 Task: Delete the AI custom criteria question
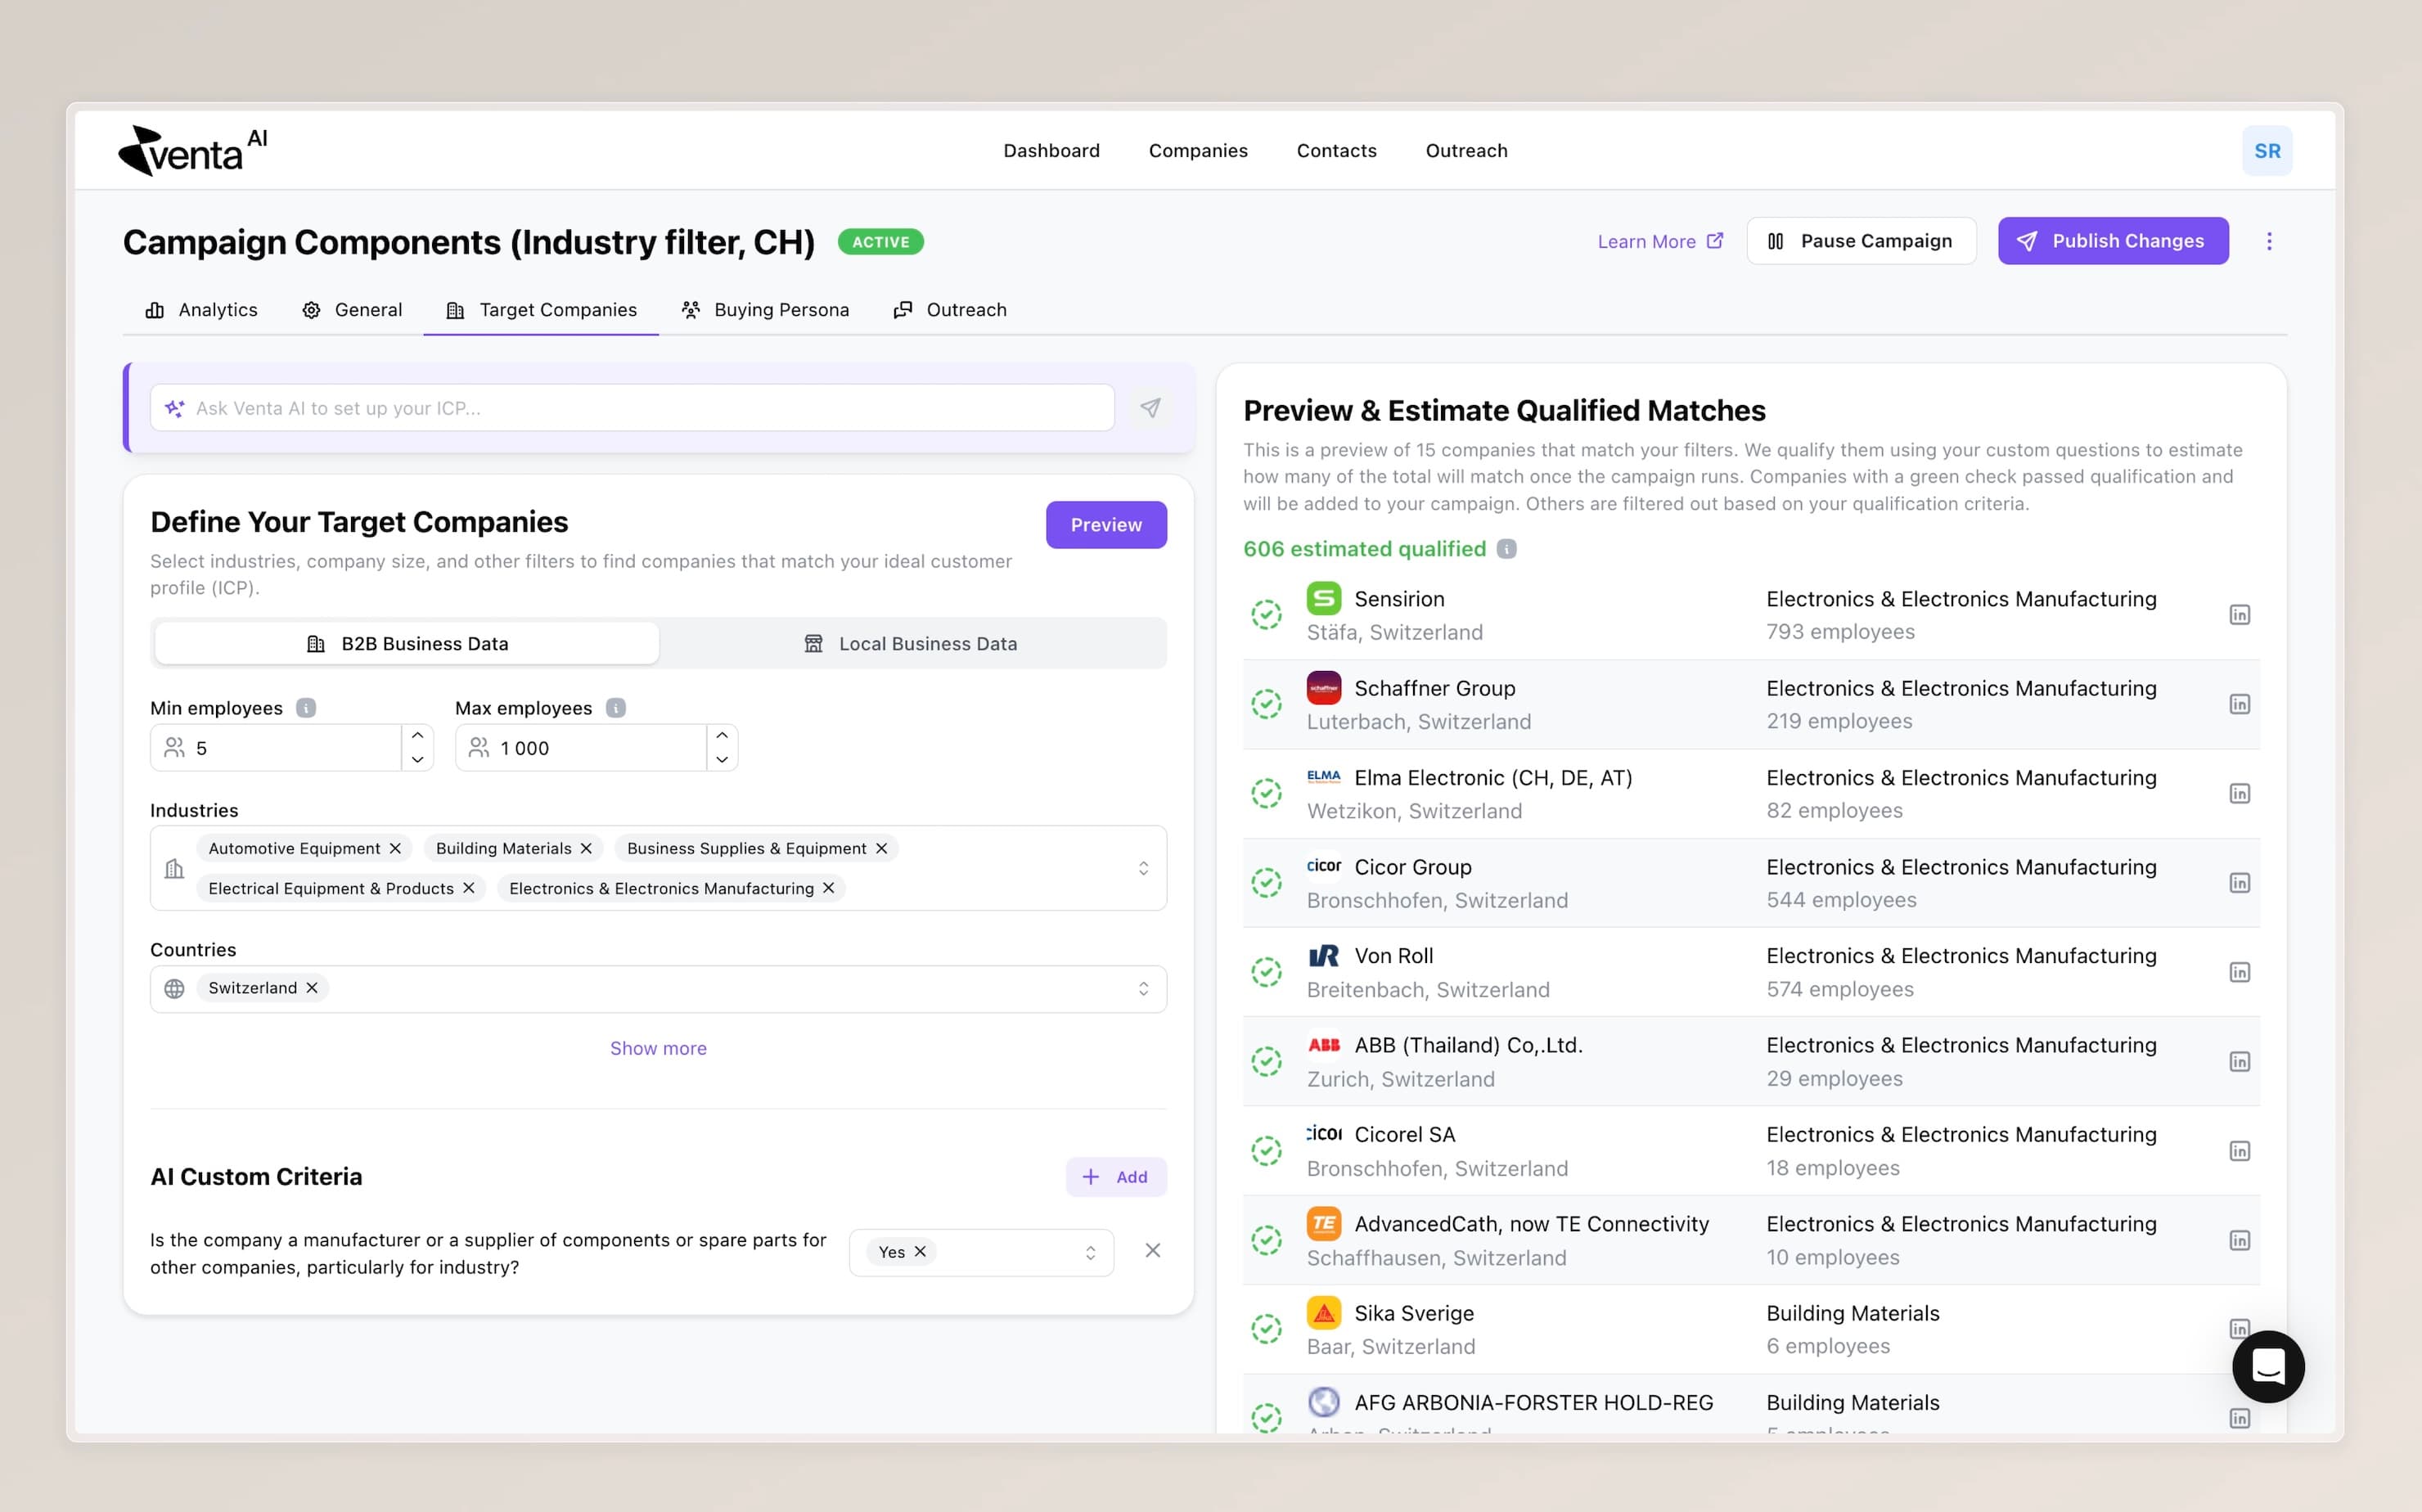(1152, 1251)
